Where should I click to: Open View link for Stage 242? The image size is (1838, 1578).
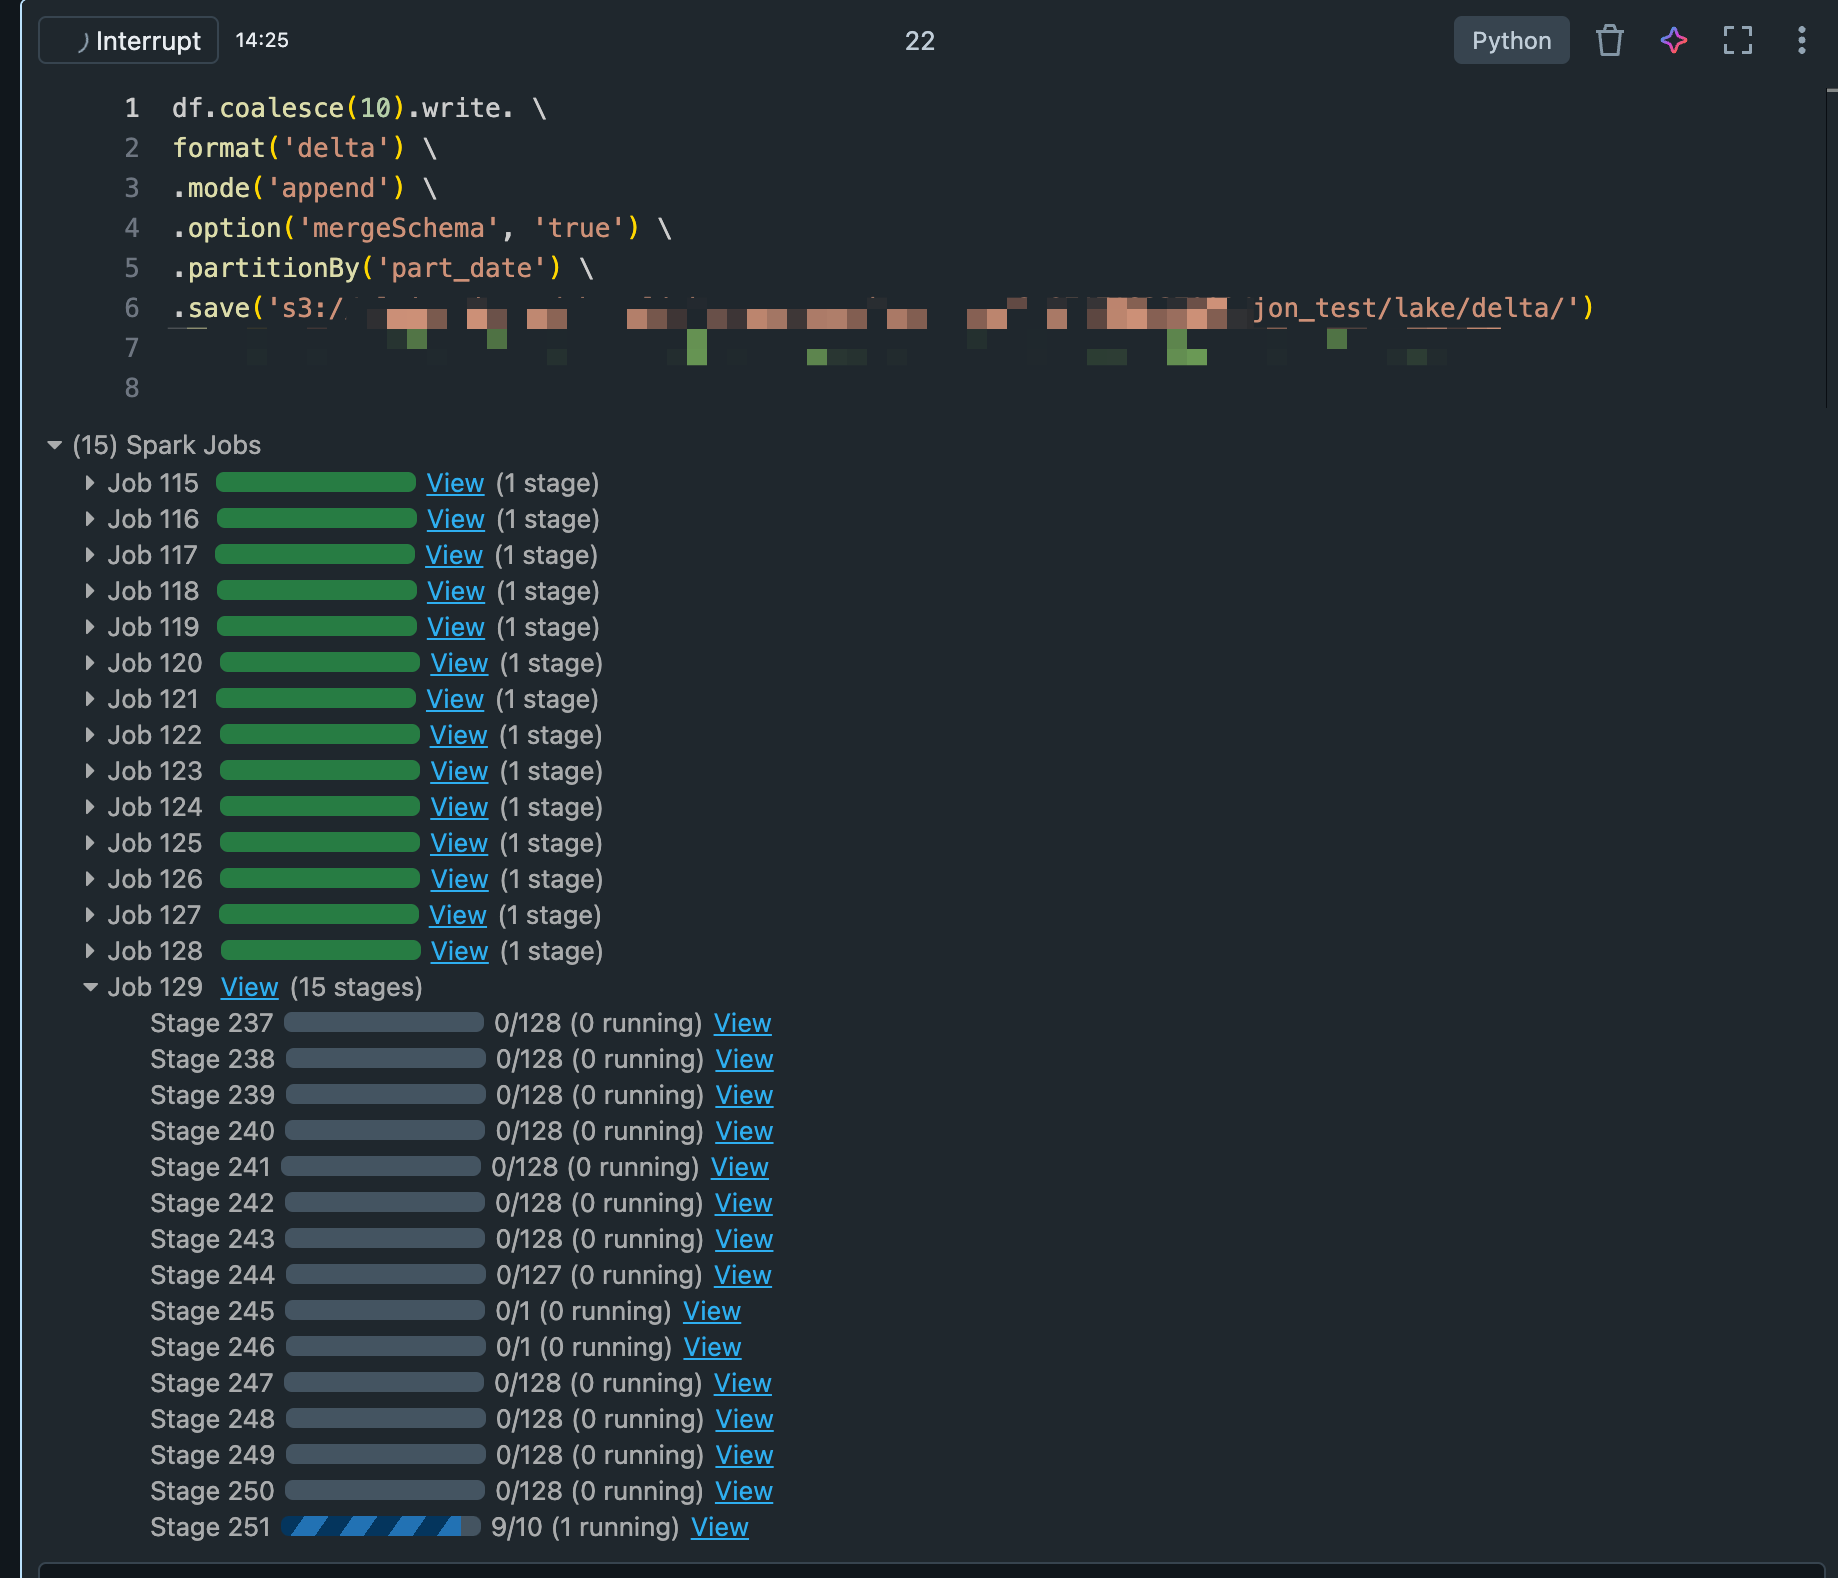click(743, 1203)
